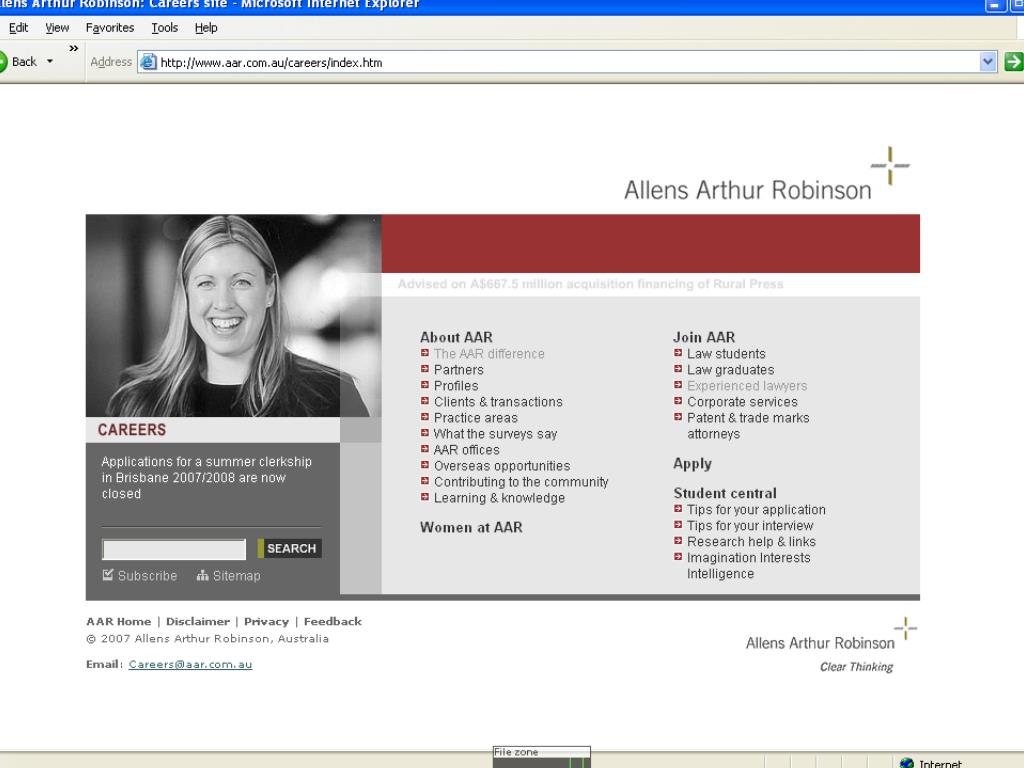Go to AAR Home footer link
Image resolution: width=1024 pixels, height=768 pixels.
coord(118,621)
